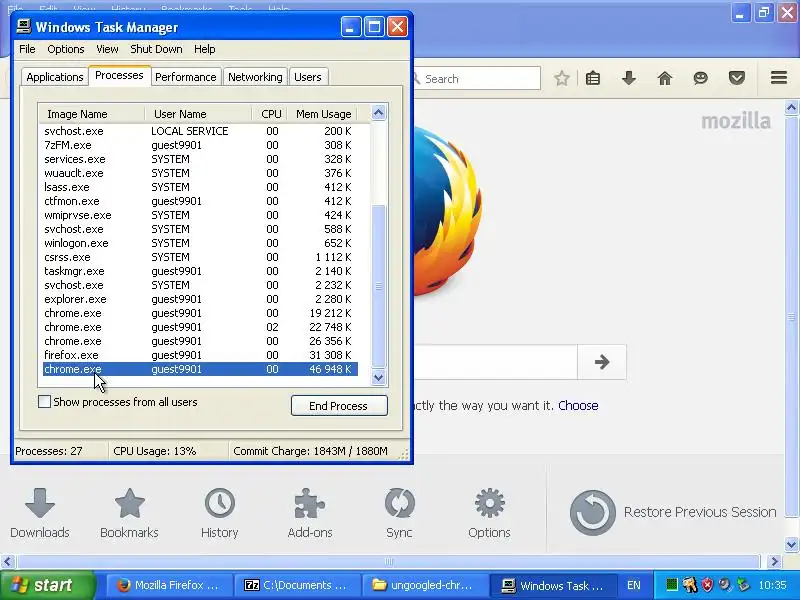Click EN language indicator in taskbar
This screenshot has width=800, height=600.
[634, 585]
